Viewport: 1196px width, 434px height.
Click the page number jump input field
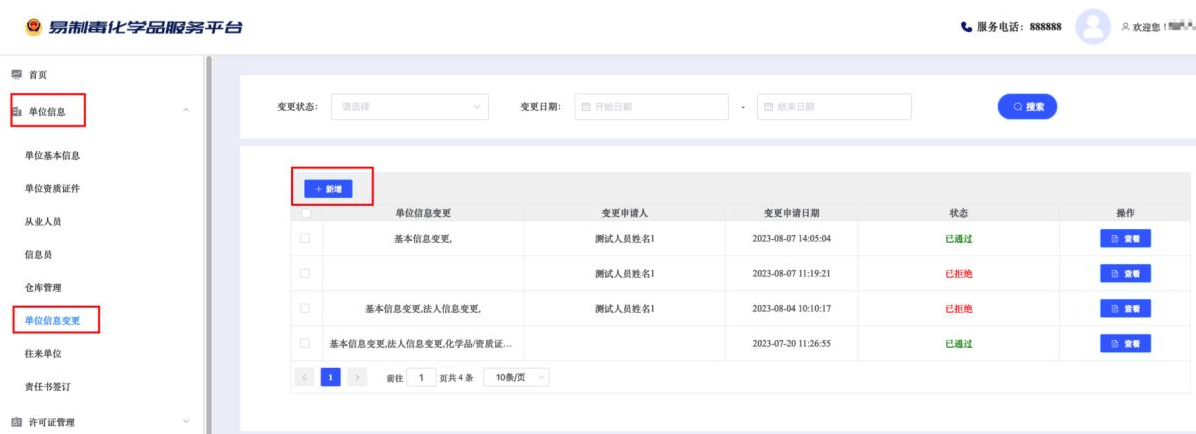421,377
